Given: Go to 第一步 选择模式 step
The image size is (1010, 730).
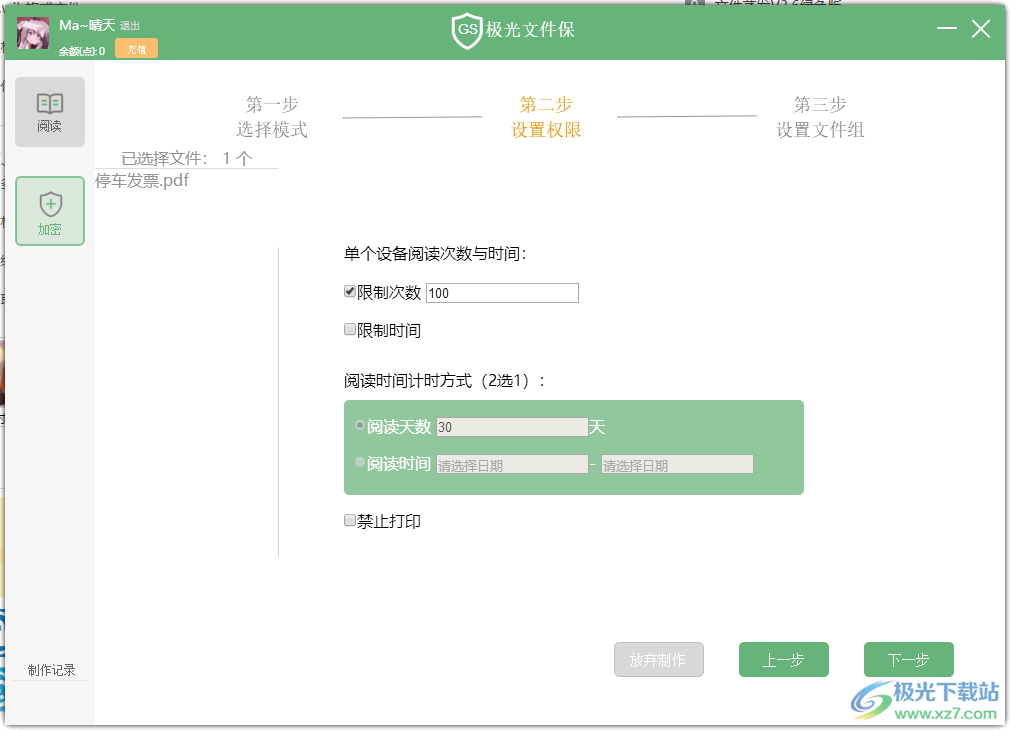Looking at the screenshot, I should (271, 115).
